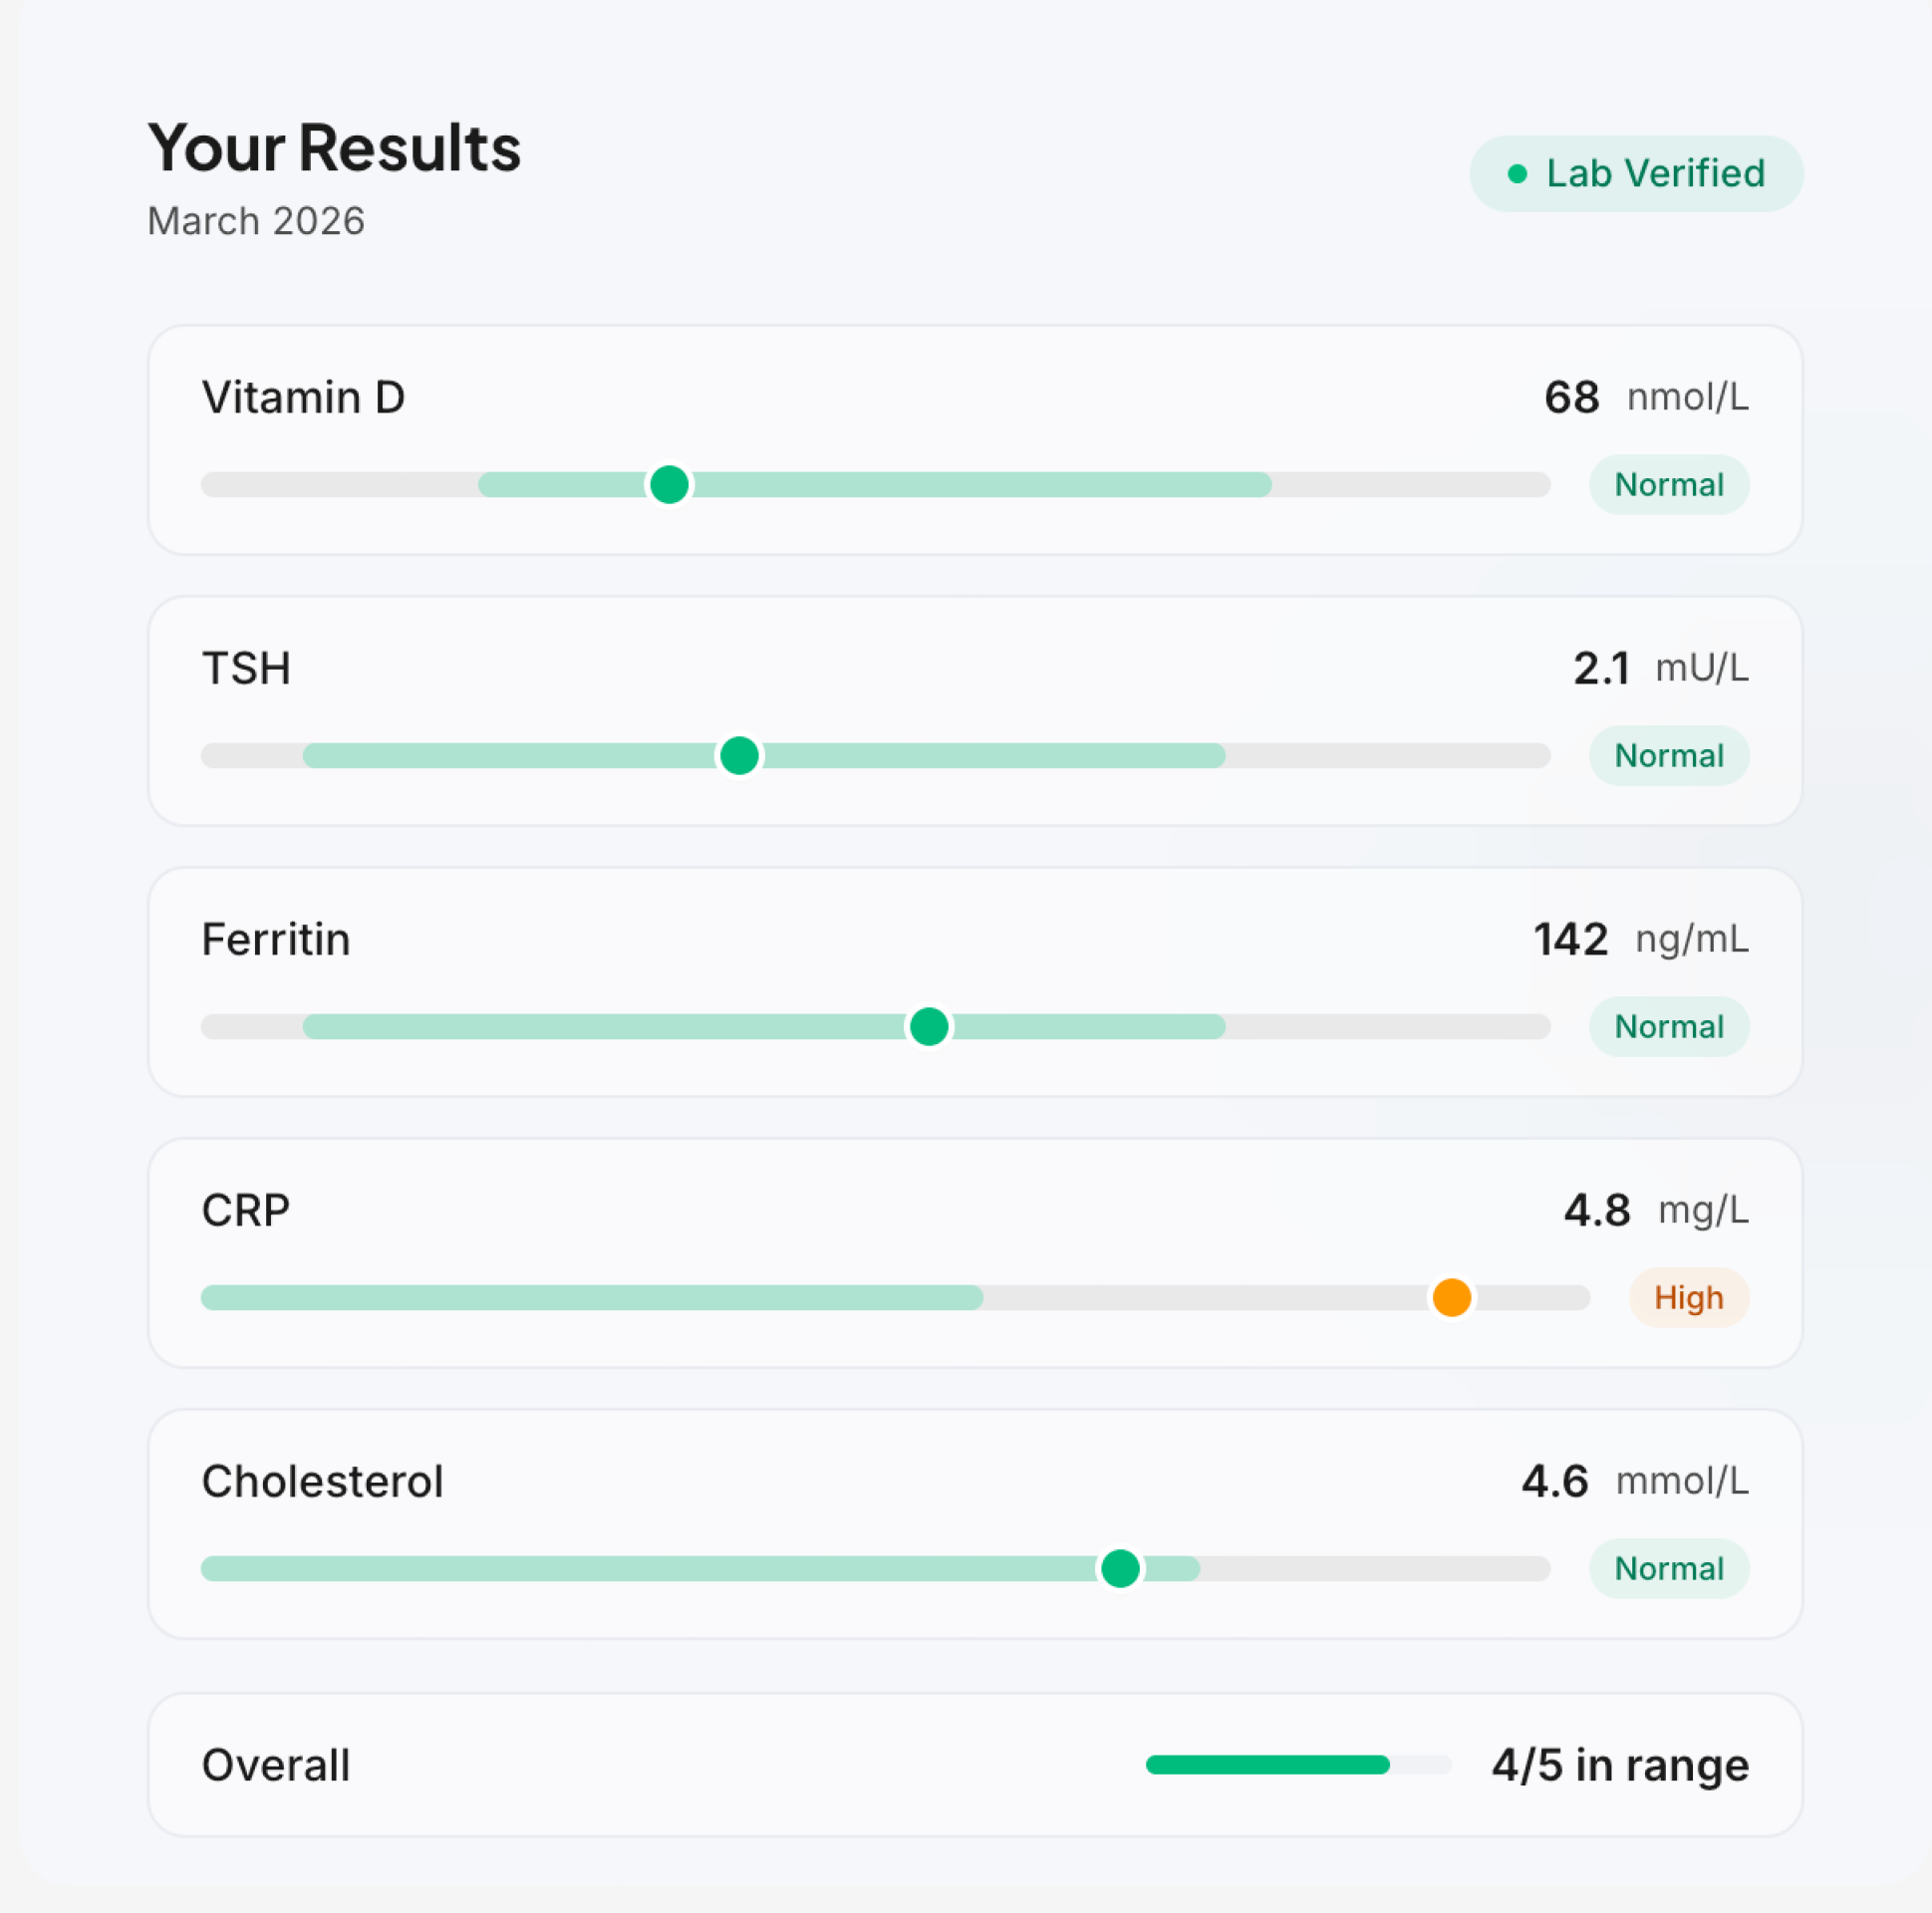This screenshot has width=1932, height=1913.
Task: Click the Vitamin D slider marker
Action: click(669, 485)
